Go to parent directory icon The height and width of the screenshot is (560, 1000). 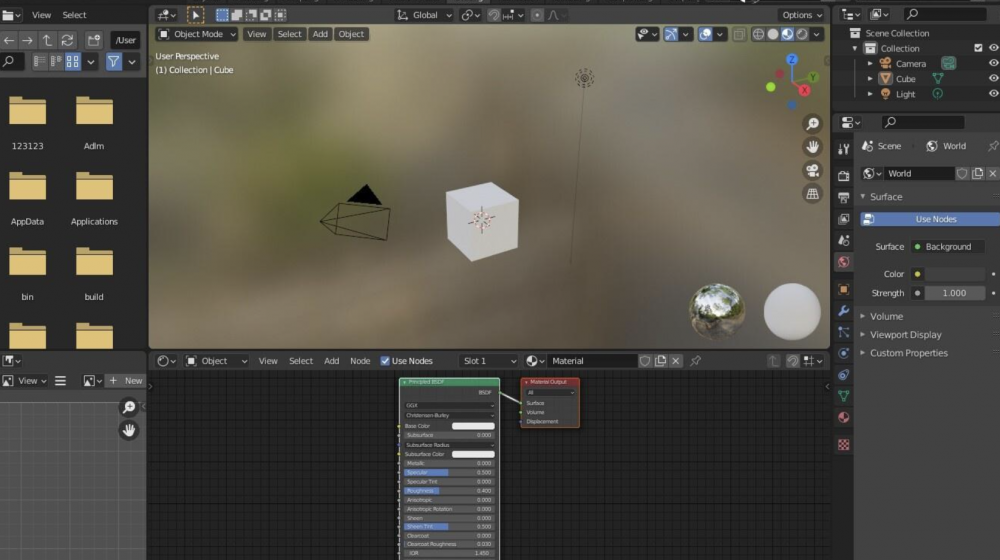coord(47,40)
